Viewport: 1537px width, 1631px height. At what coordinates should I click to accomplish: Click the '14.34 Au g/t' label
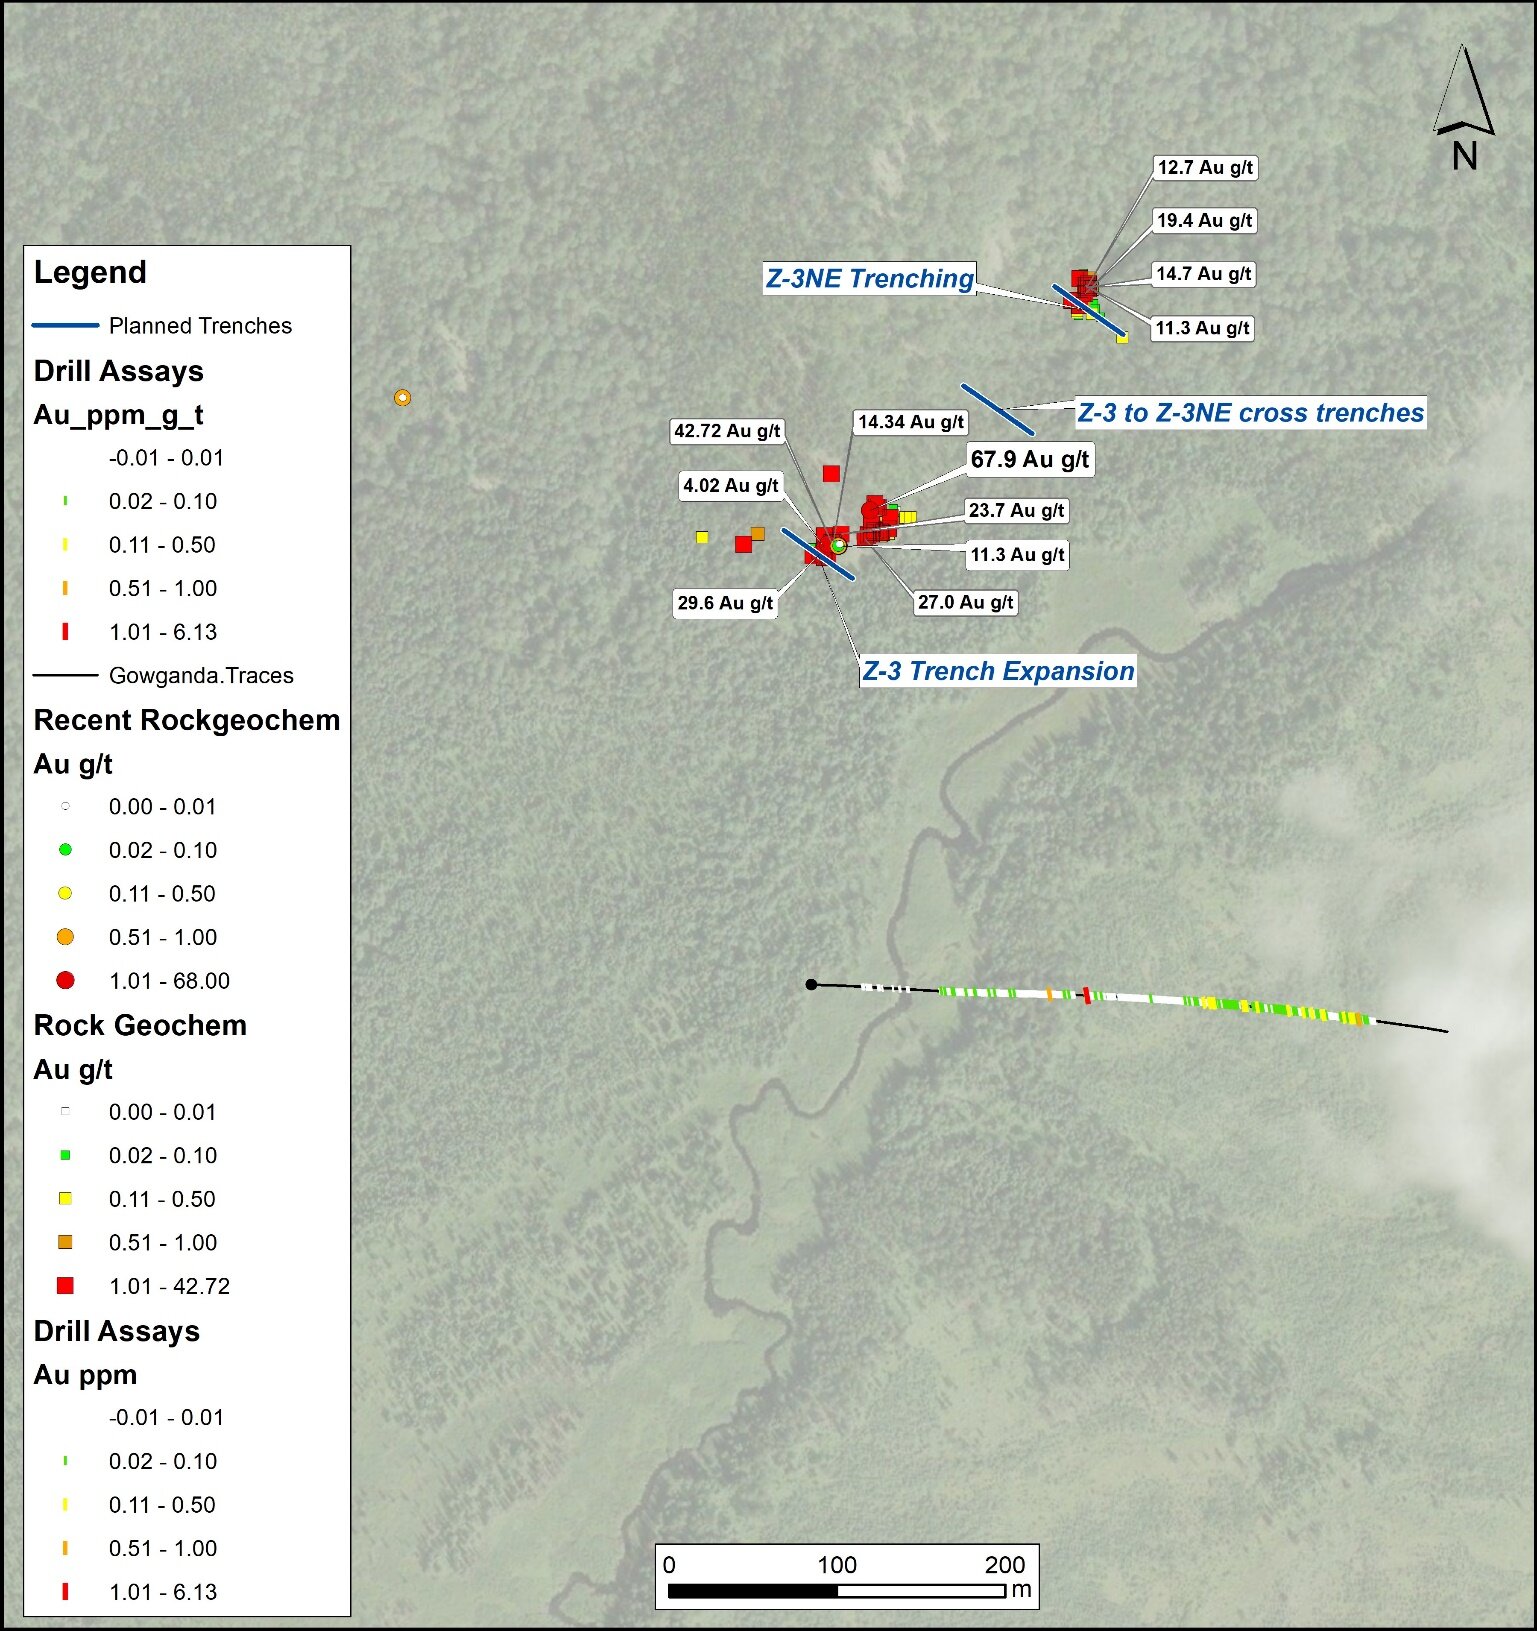[910, 422]
